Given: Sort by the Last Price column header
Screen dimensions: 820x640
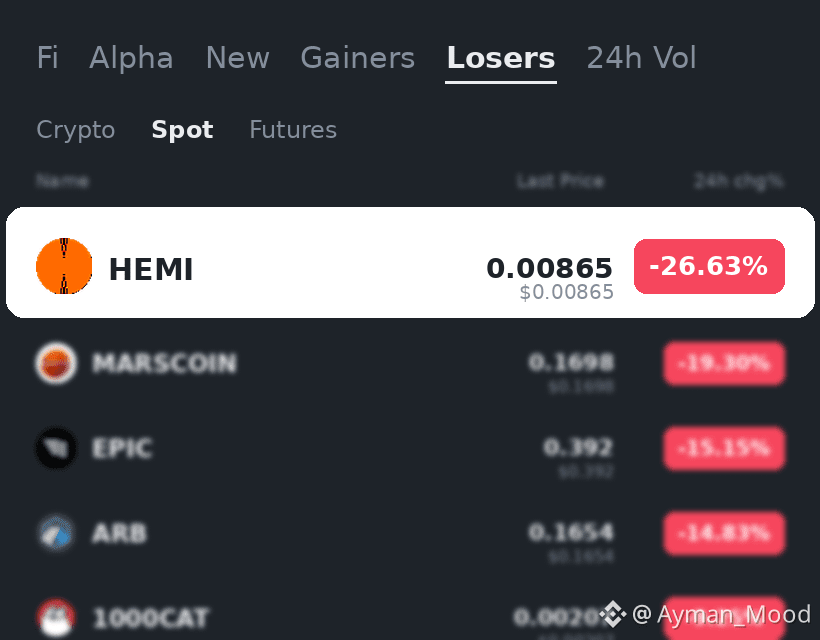Looking at the screenshot, I should [560, 181].
